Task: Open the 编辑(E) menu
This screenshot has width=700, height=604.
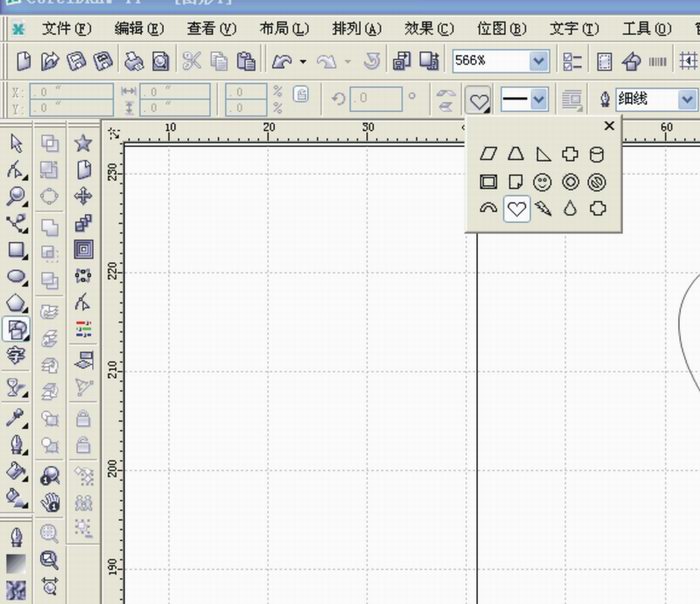Action: [139, 29]
